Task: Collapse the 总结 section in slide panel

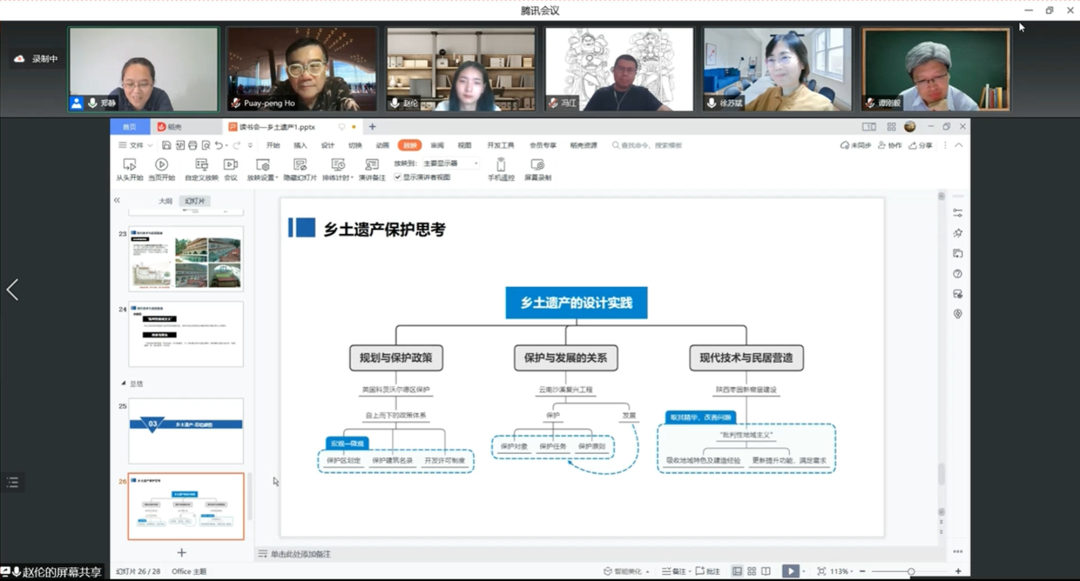Action: [124, 383]
